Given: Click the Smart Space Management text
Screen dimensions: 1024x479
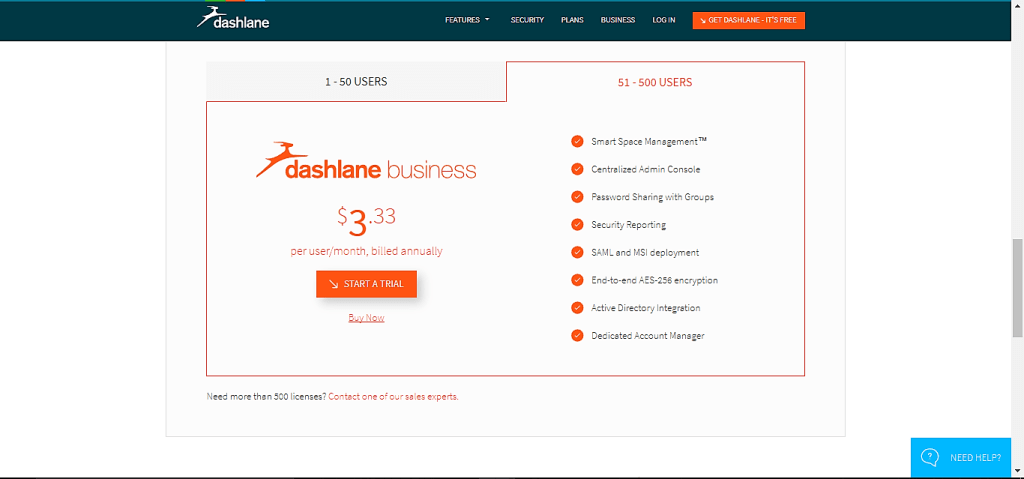Looking at the screenshot, I should pos(649,141).
